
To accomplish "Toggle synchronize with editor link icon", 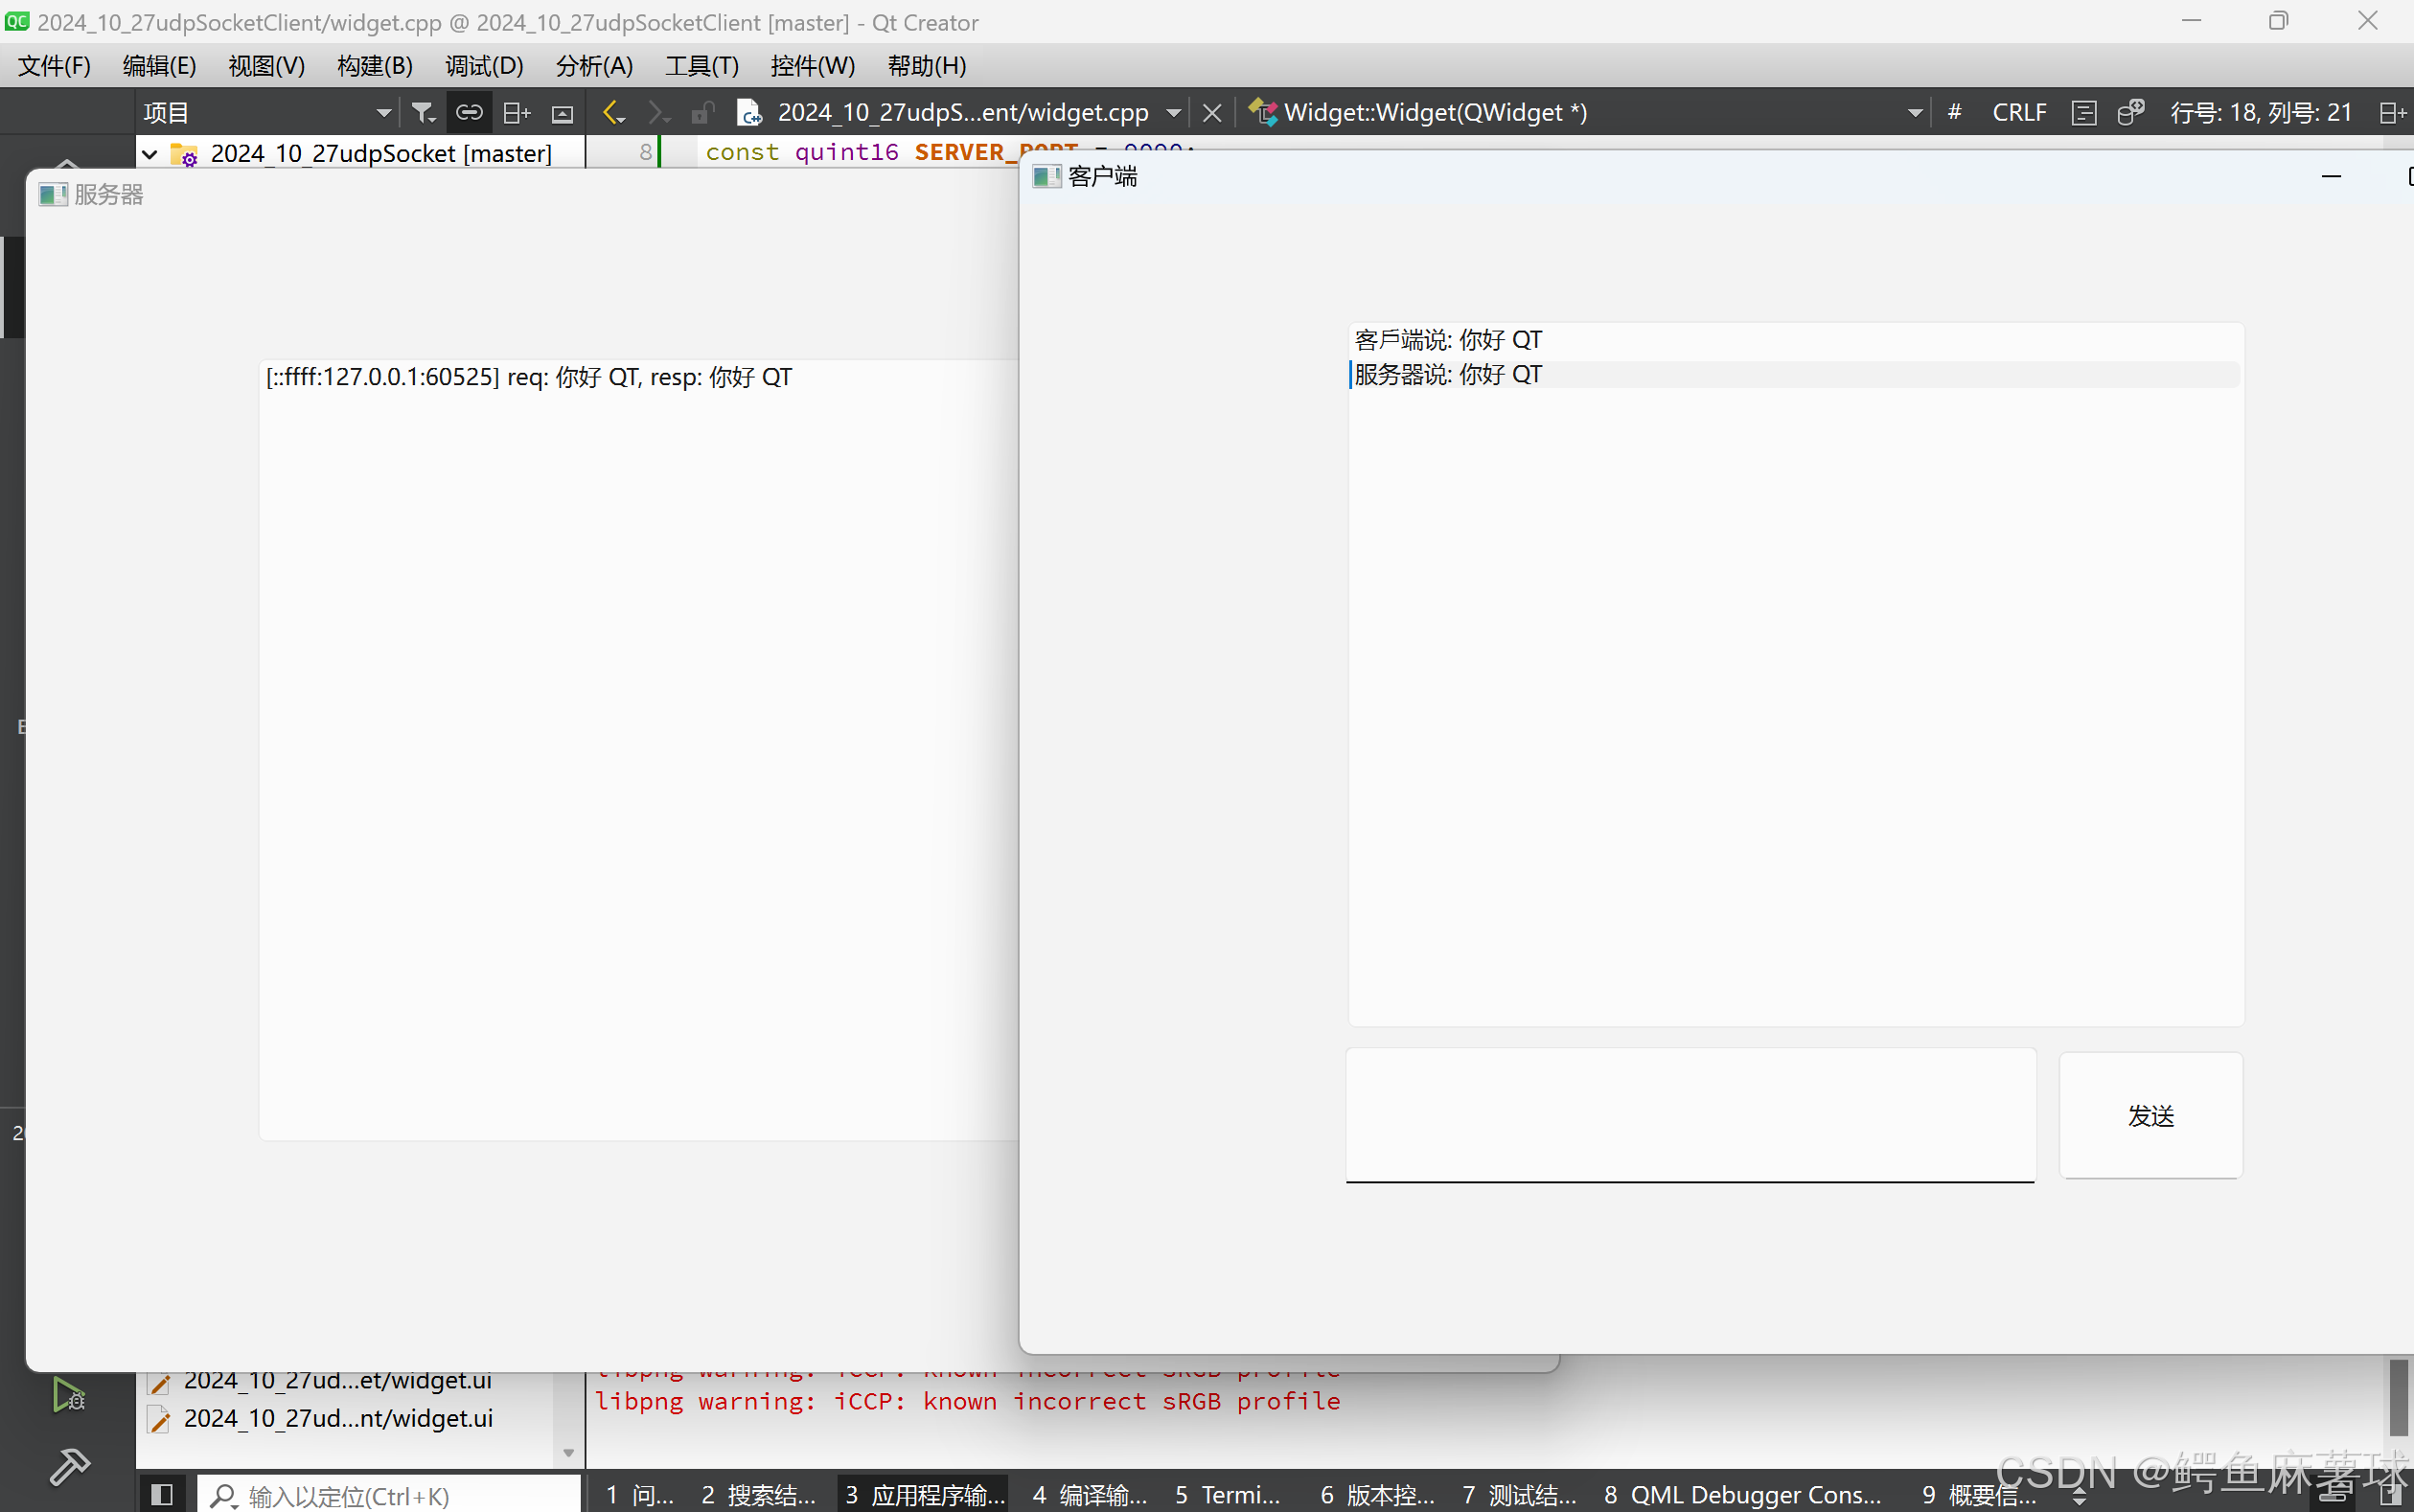I will (469, 113).
